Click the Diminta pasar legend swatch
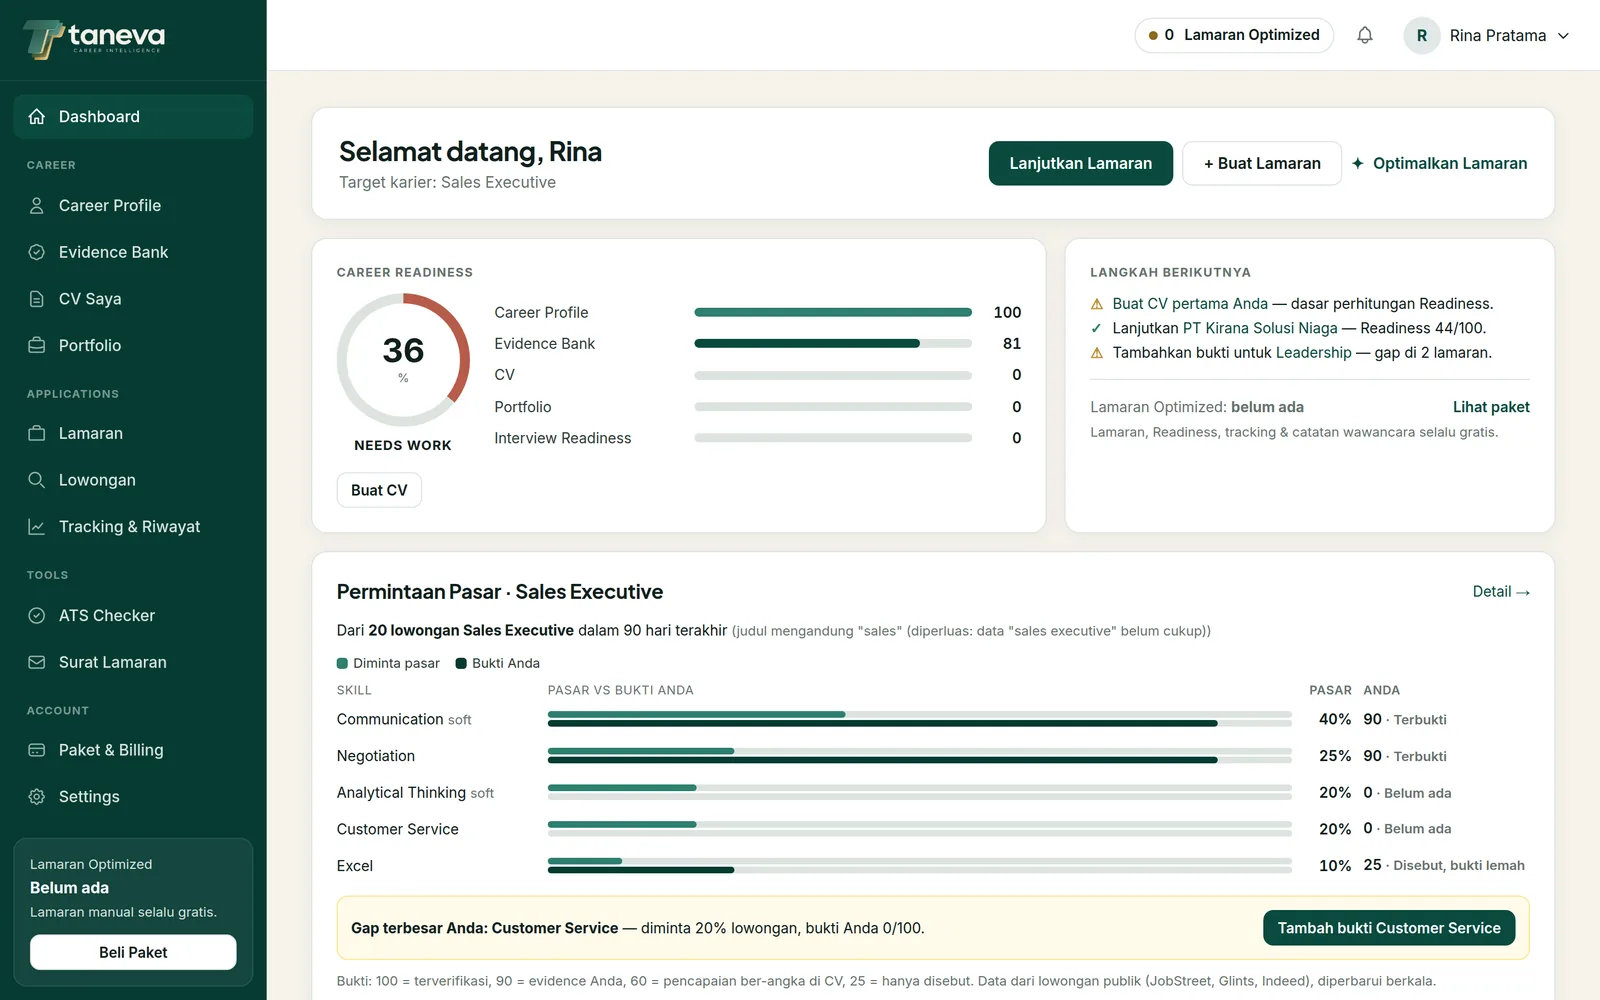 pos(342,663)
